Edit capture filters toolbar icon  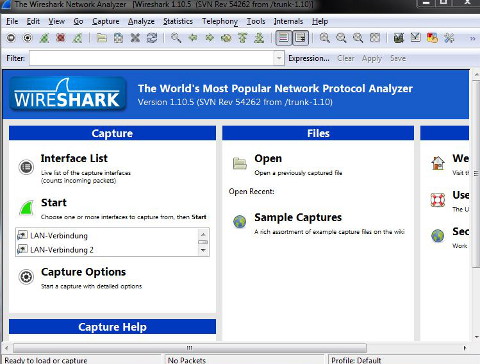[399, 38]
